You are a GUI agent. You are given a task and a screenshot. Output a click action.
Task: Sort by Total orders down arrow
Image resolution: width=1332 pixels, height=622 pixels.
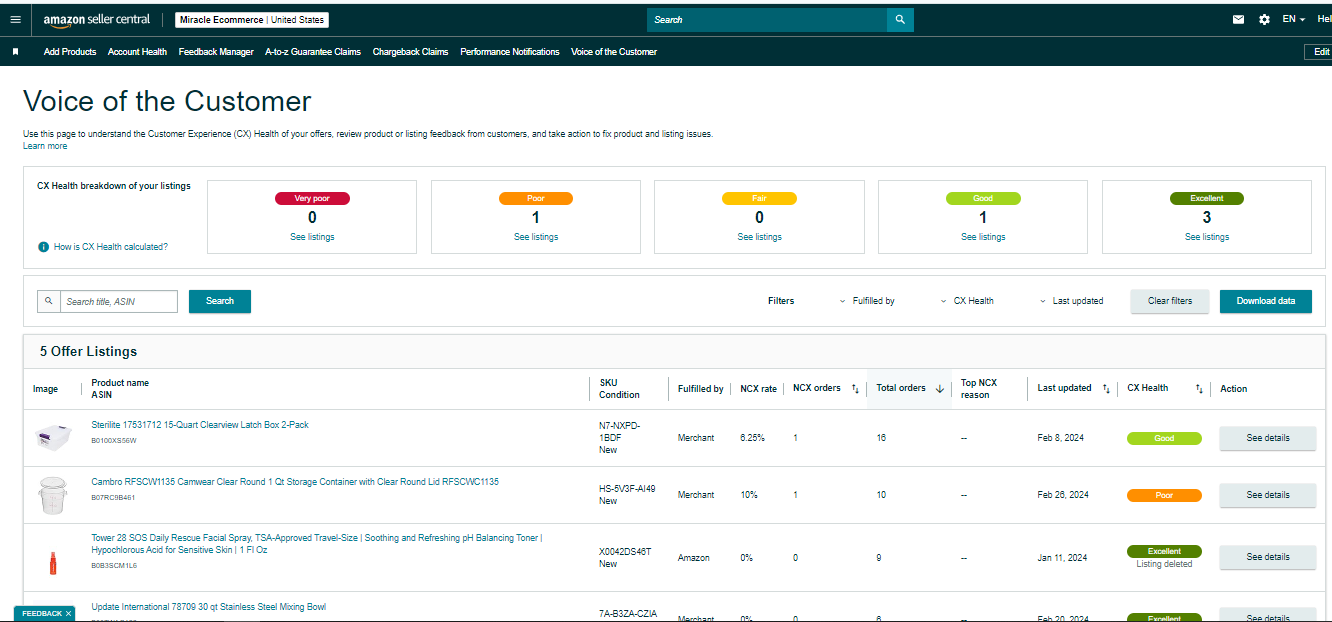click(x=939, y=389)
